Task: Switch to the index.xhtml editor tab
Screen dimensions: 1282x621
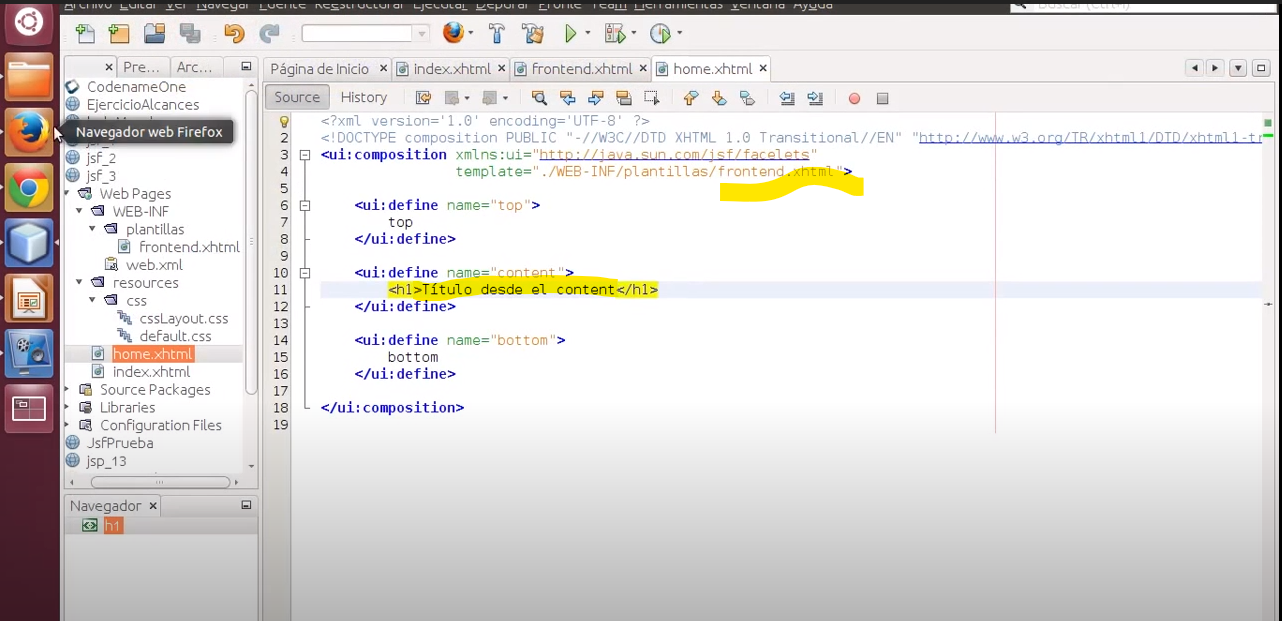Action: pos(453,69)
